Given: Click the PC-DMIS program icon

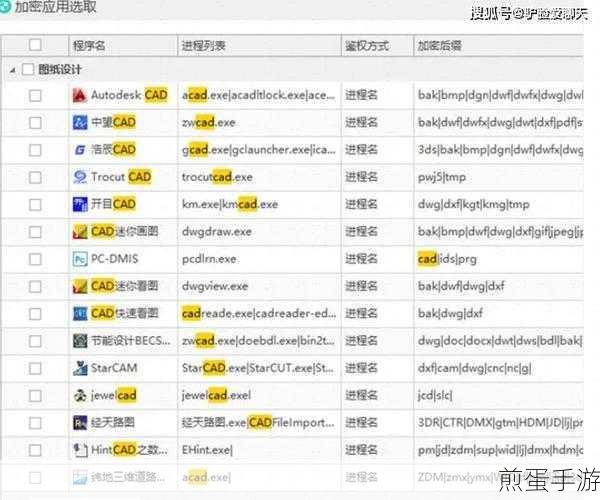Looking at the screenshot, I should (x=80, y=259).
